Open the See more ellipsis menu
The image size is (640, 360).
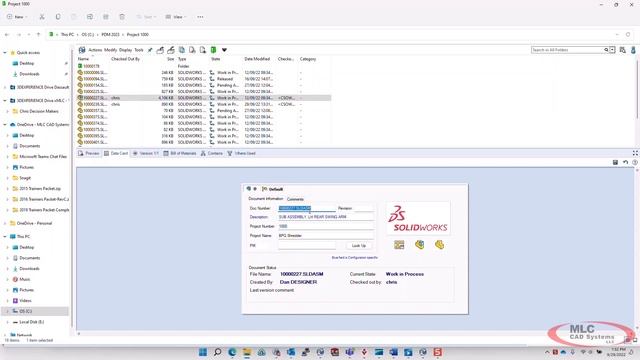tap(200, 17)
